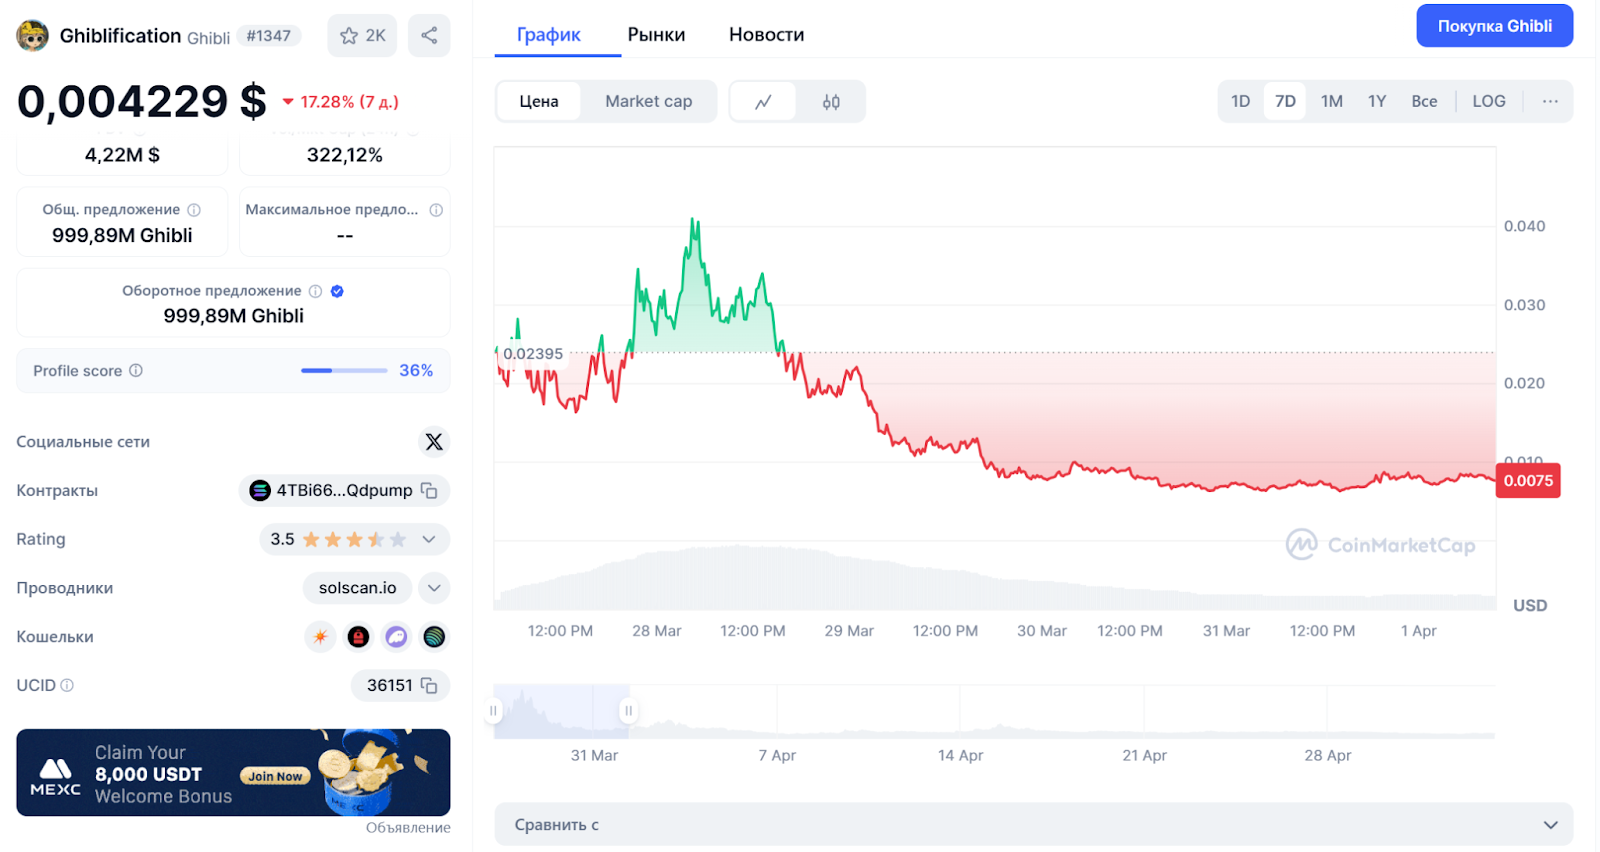The height and width of the screenshot is (852, 1600).
Task: Open UCID info icon
Action: coord(67,685)
